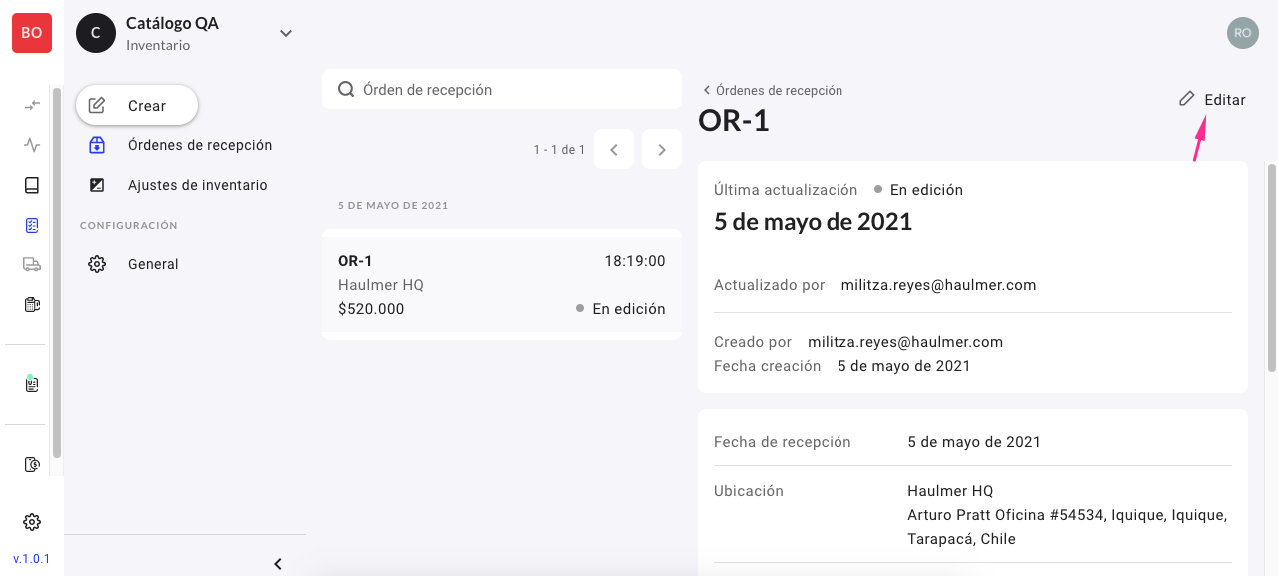Expand the Catálogo QA dropdown chevron
This screenshot has width=1278, height=576.
pos(286,34)
